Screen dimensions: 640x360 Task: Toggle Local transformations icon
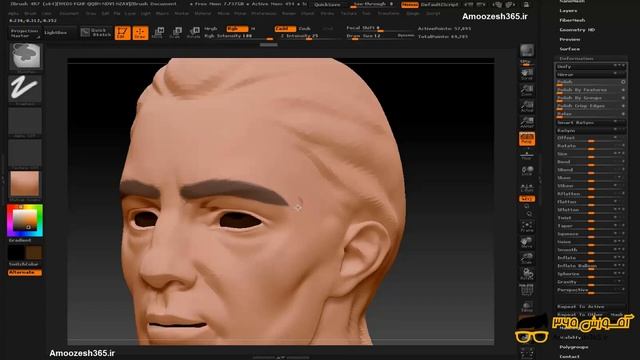pyautogui.click(x=527, y=171)
